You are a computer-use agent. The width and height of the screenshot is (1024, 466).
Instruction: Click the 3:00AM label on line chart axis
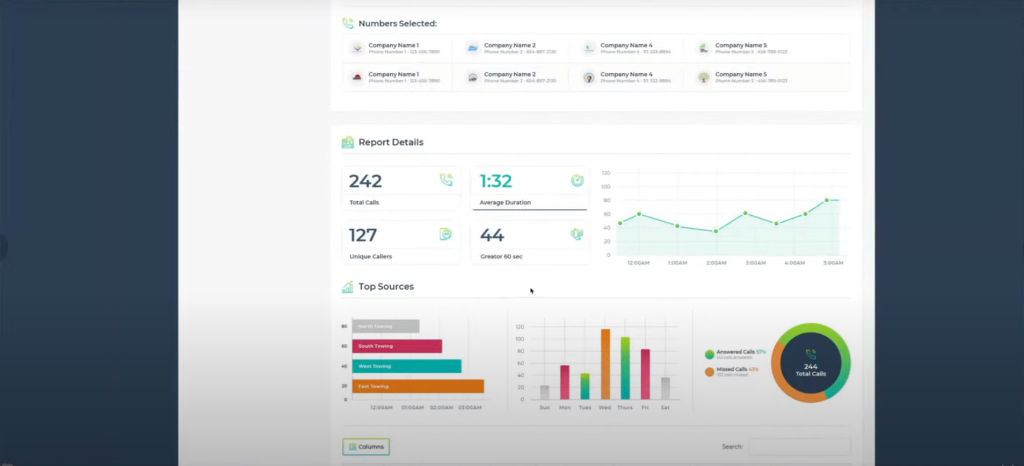(756, 263)
